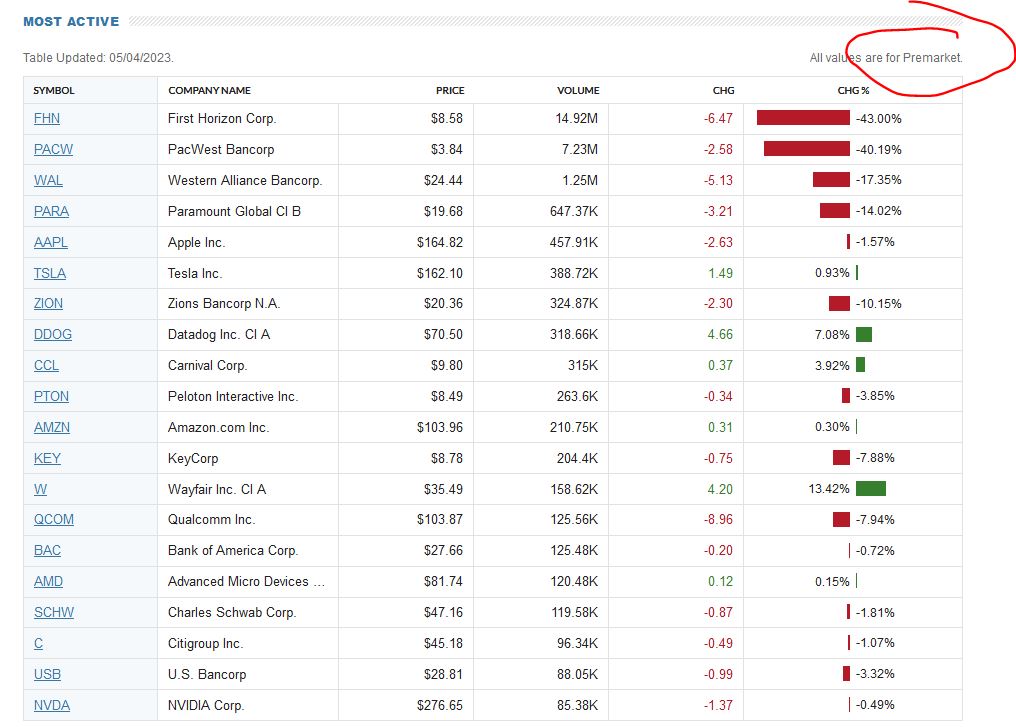Click the VOLUME column header
1016x727 pixels.
(578, 91)
